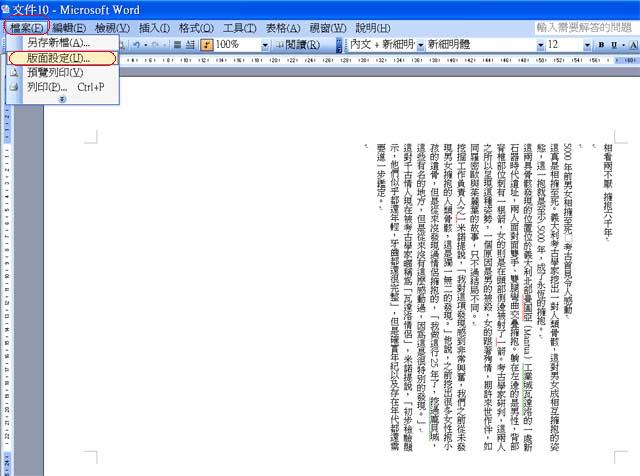
Task: Click the text direction toolbar icon
Action: point(190,44)
